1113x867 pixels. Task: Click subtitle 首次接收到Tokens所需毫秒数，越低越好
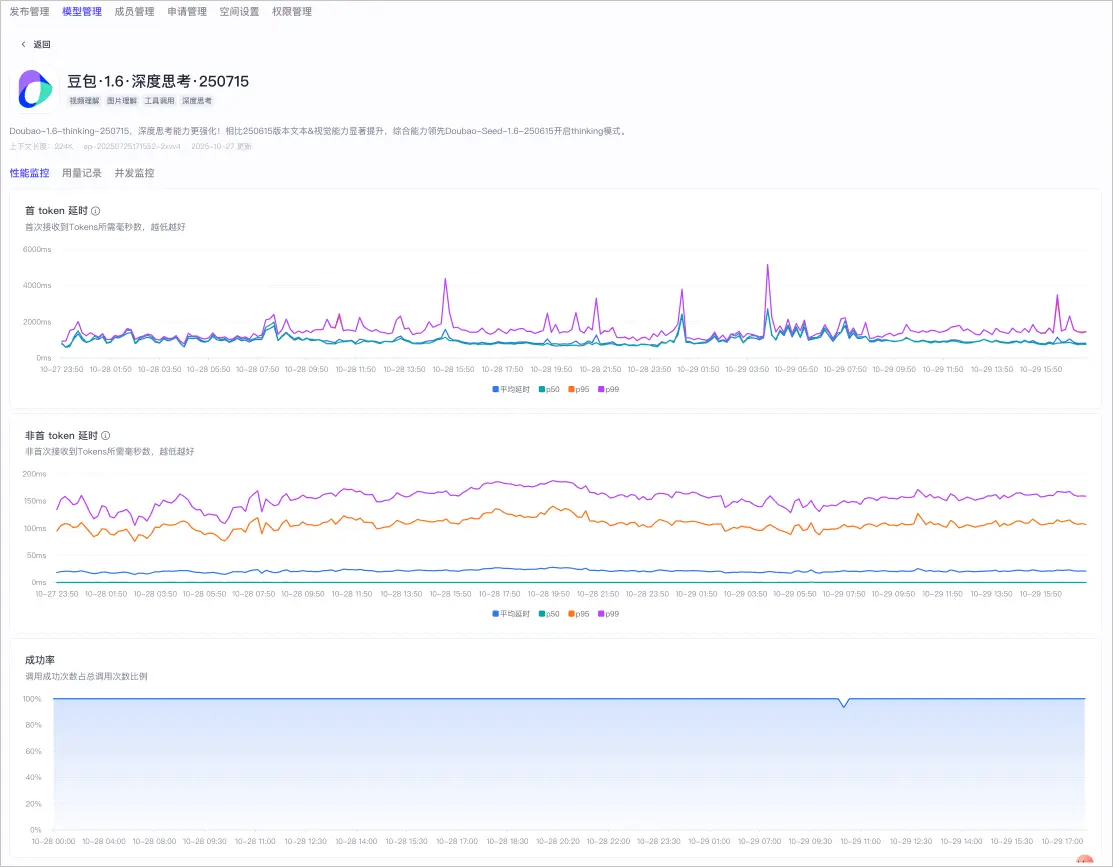pyautogui.click(x=105, y=227)
